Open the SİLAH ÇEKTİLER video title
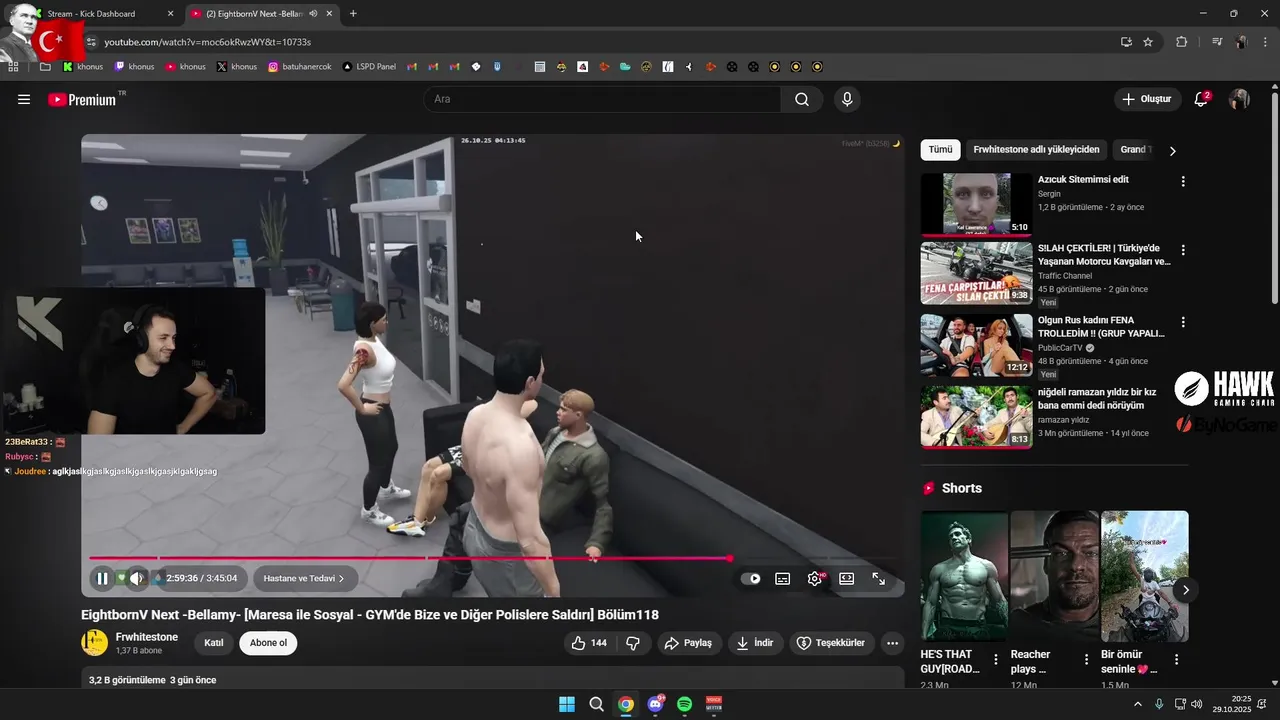 1104,255
